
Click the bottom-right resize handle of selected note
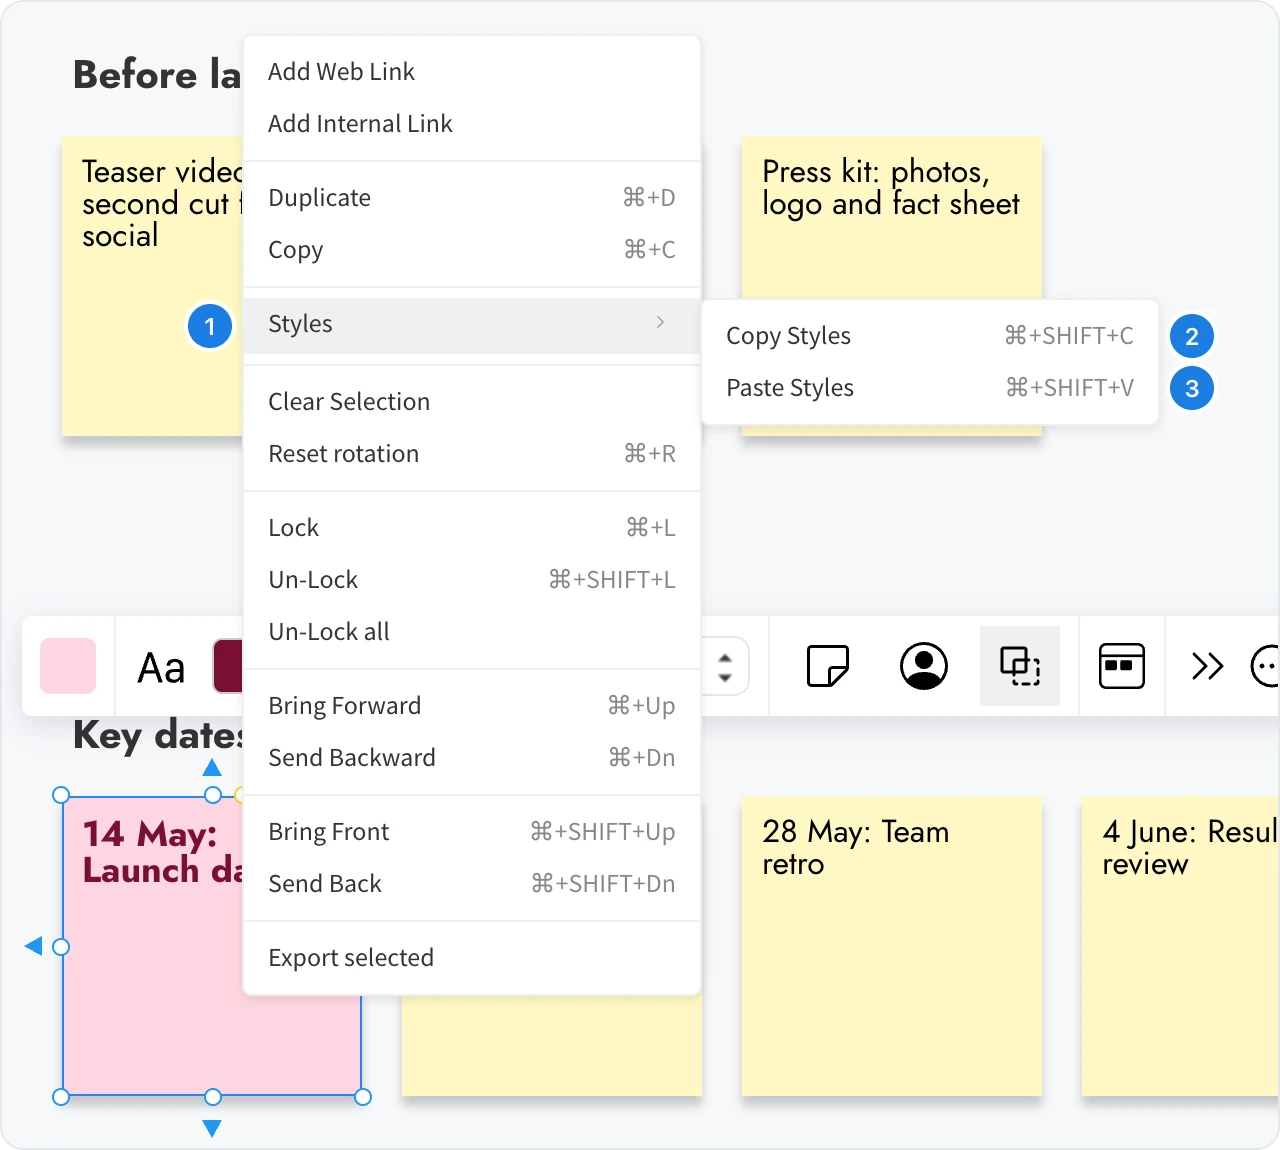(363, 1097)
